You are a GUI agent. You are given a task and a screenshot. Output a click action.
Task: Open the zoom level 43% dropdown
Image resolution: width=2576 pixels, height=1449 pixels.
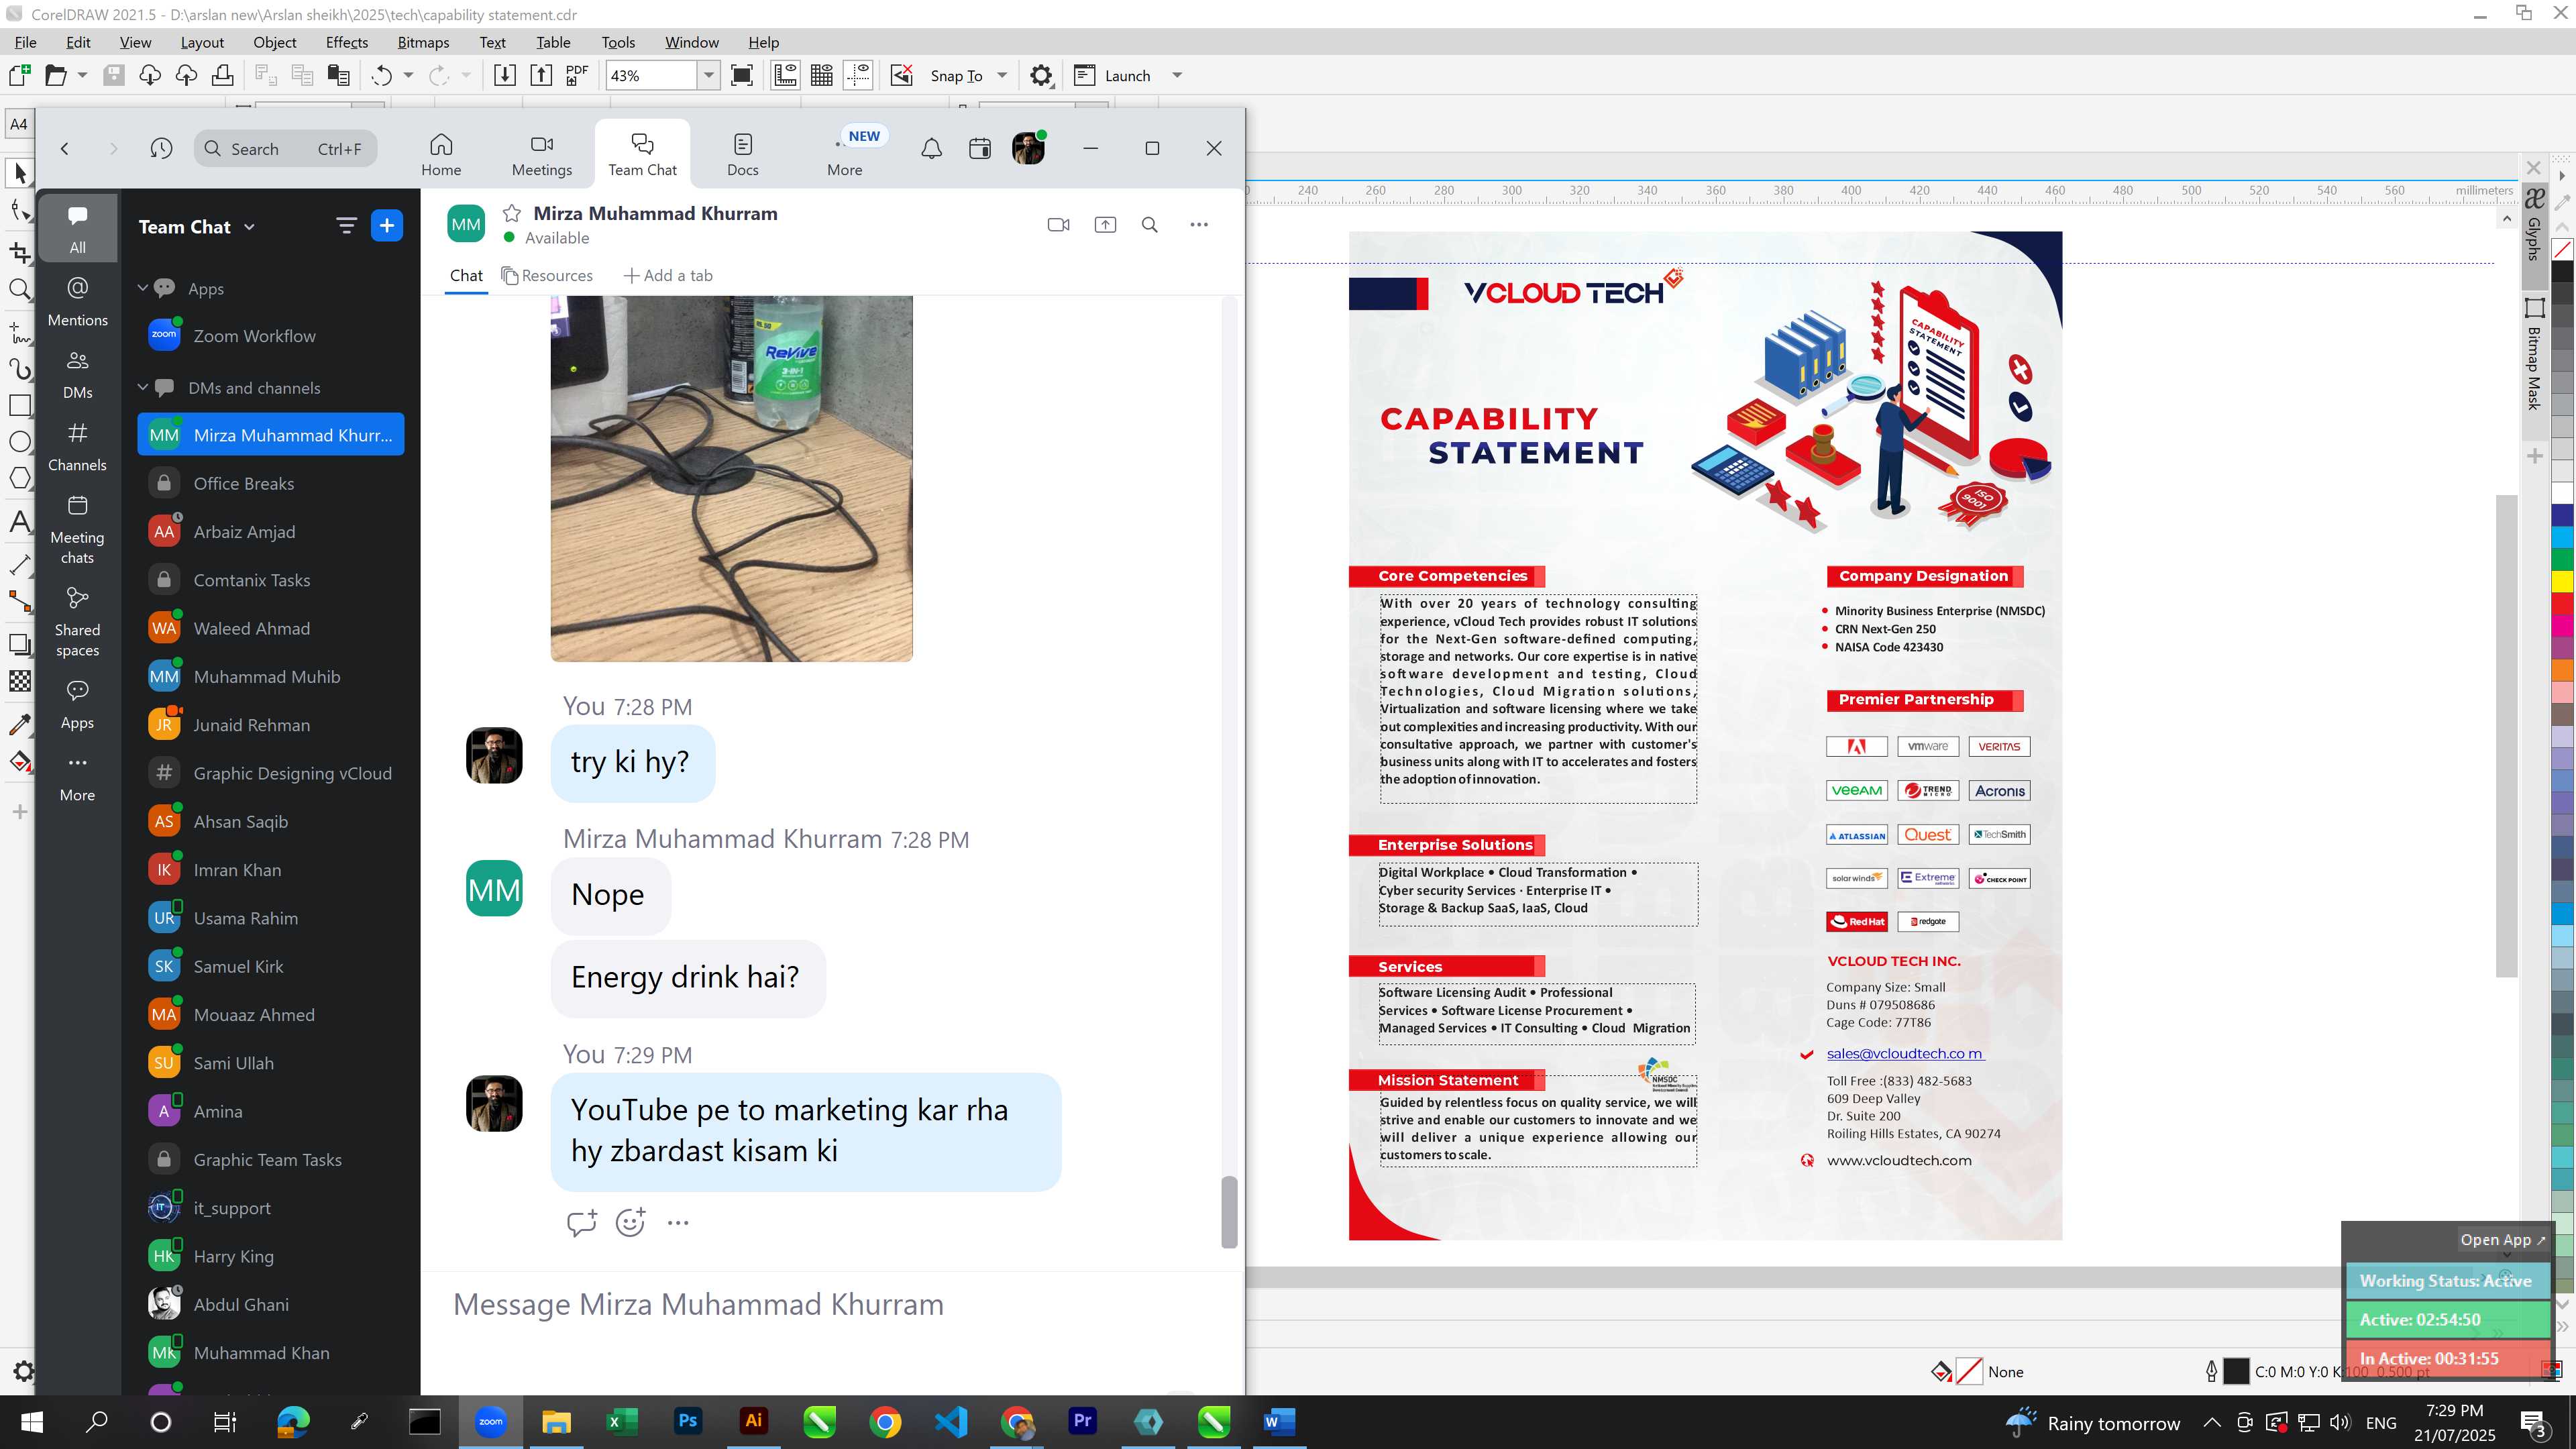click(708, 75)
